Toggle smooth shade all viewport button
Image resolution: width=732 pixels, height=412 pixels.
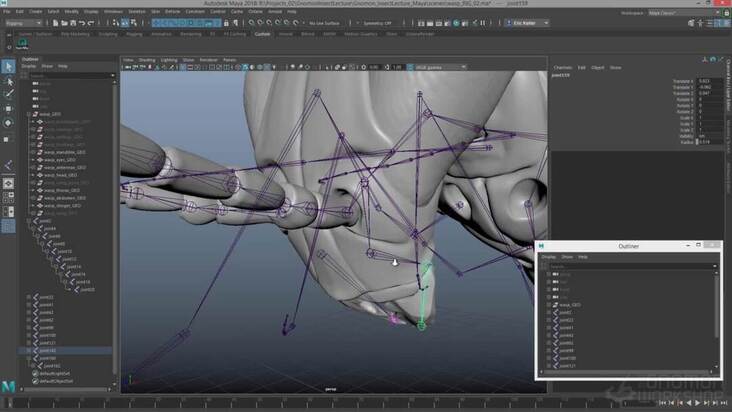tap(245, 67)
